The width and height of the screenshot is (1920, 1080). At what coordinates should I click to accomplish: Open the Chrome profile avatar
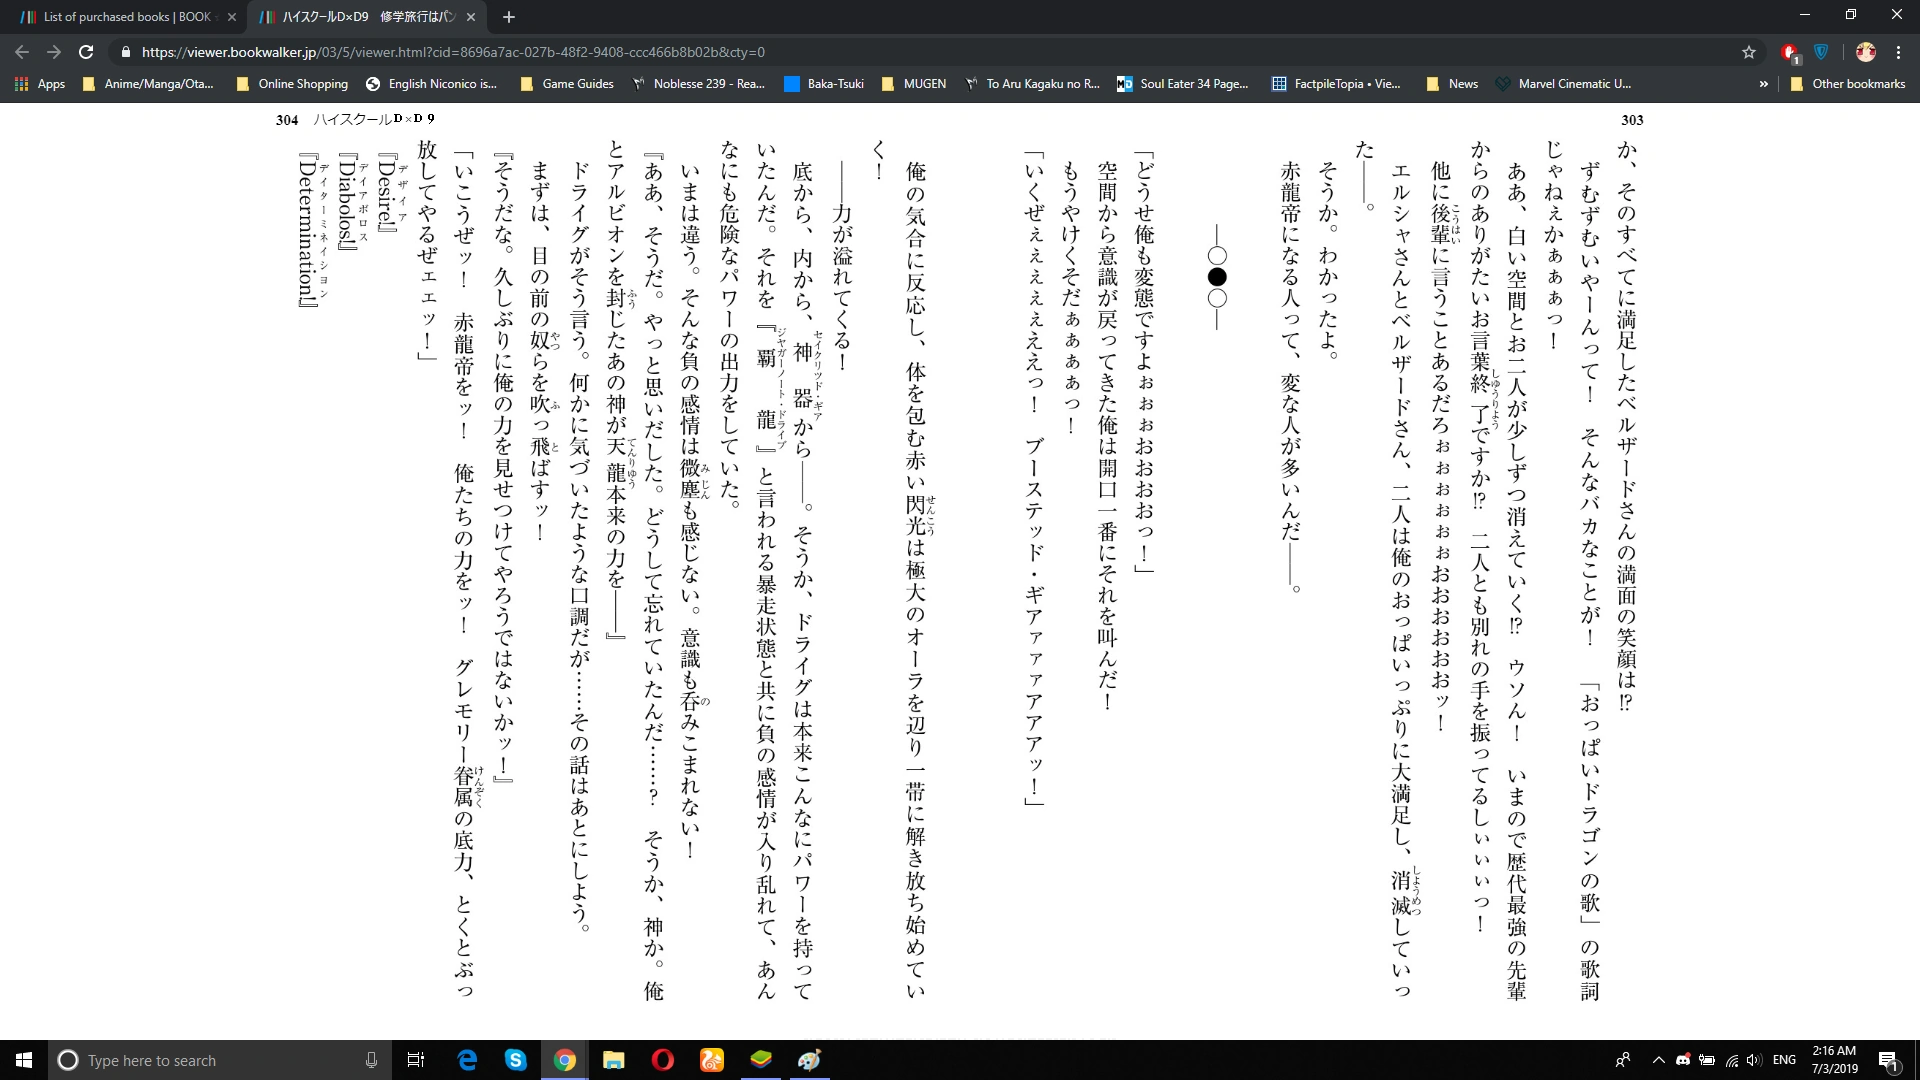pos(1865,52)
